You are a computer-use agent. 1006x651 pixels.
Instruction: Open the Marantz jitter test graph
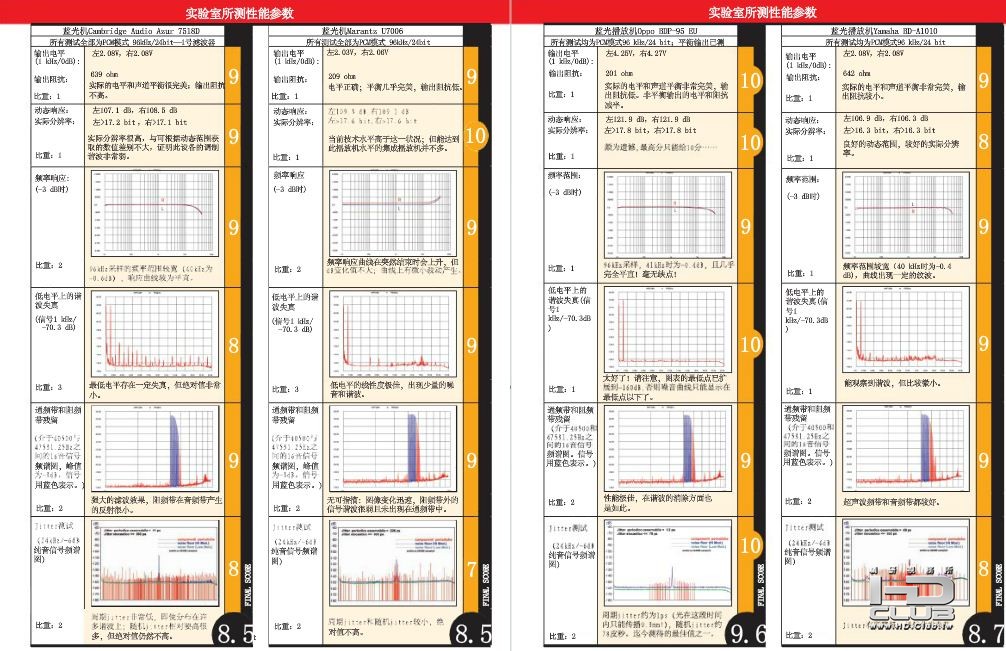393,563
